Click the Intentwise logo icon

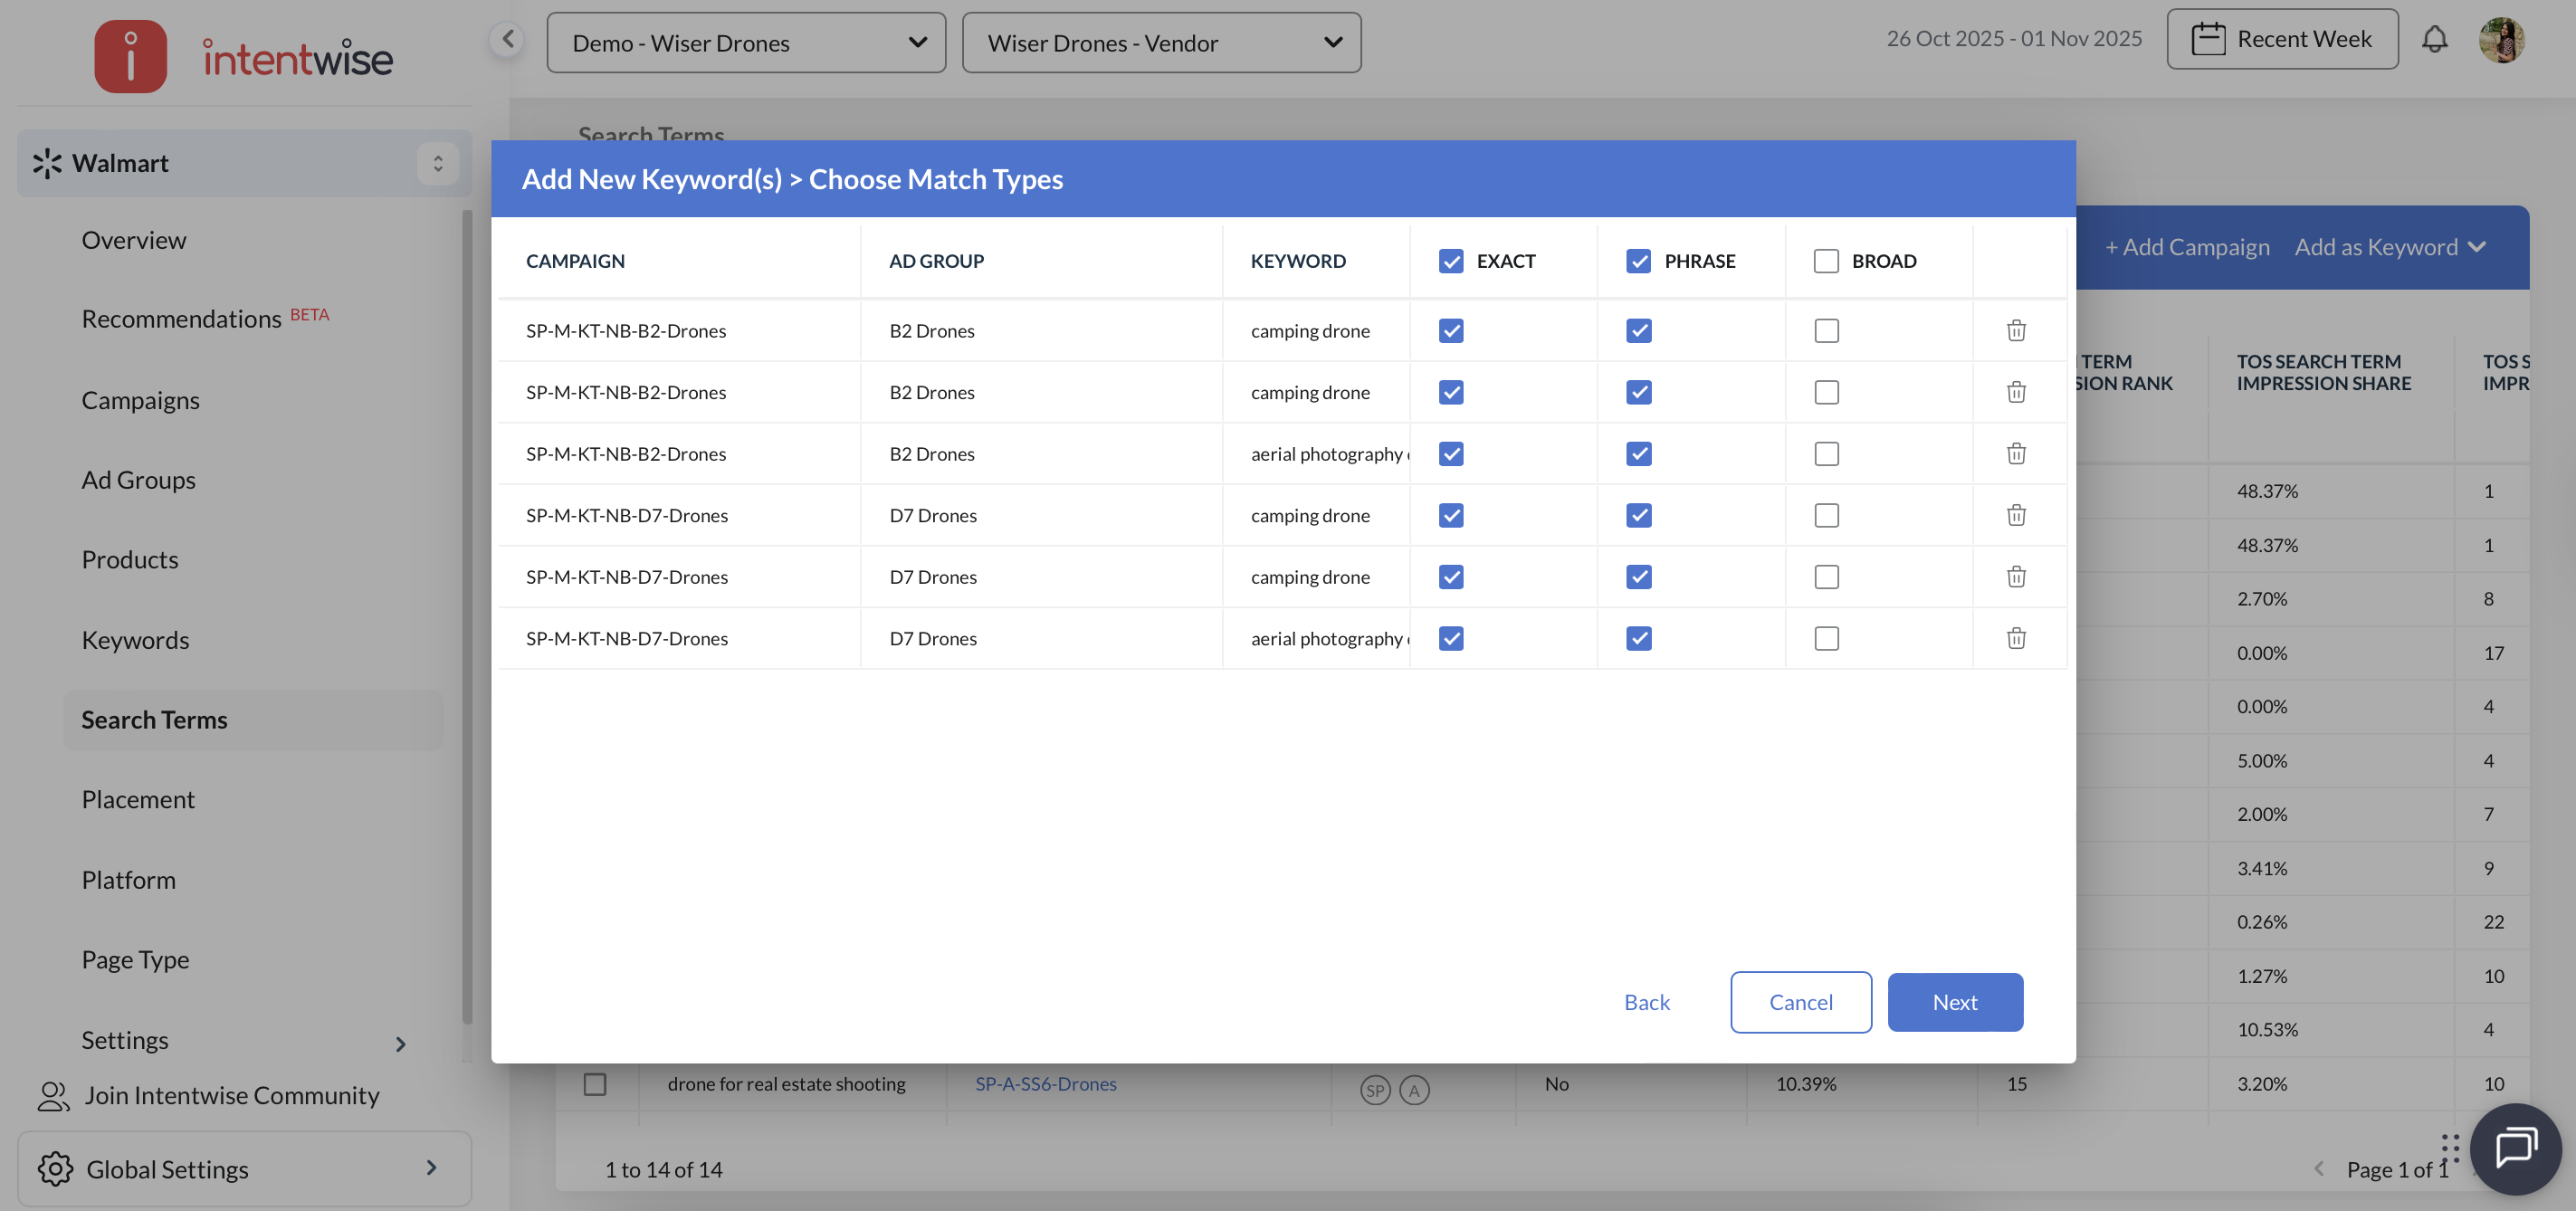(130, 56)
